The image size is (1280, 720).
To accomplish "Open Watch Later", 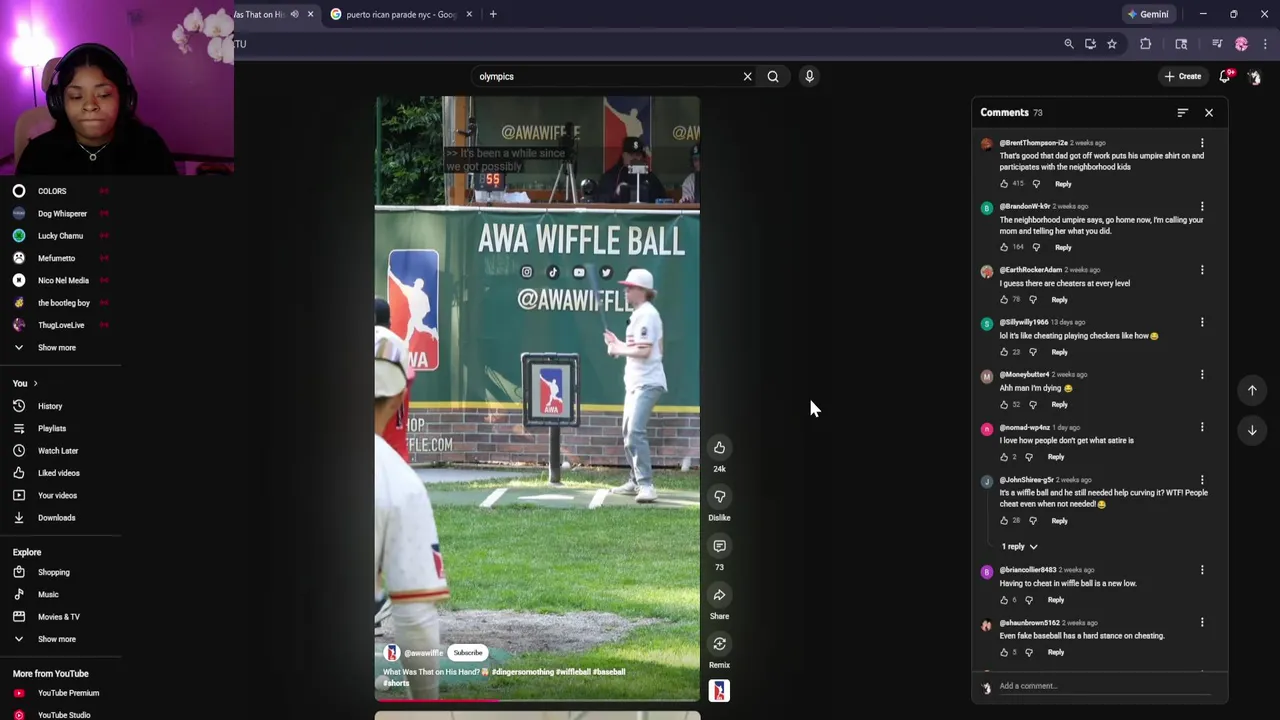I will tap(60, 451).
